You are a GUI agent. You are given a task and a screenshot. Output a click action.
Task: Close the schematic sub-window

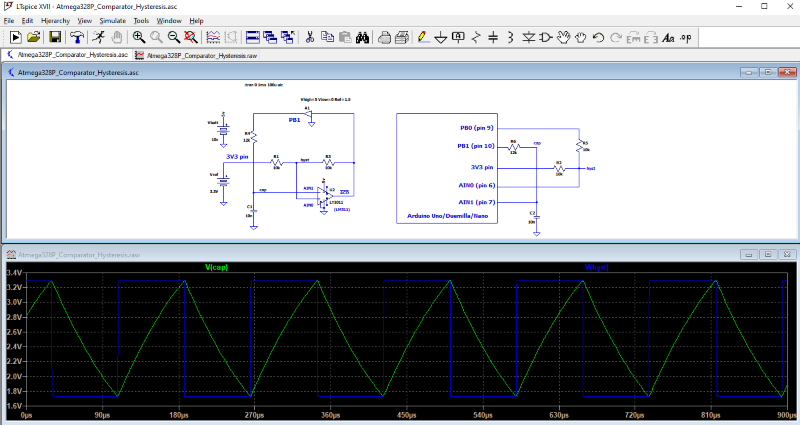pos(787,72)
